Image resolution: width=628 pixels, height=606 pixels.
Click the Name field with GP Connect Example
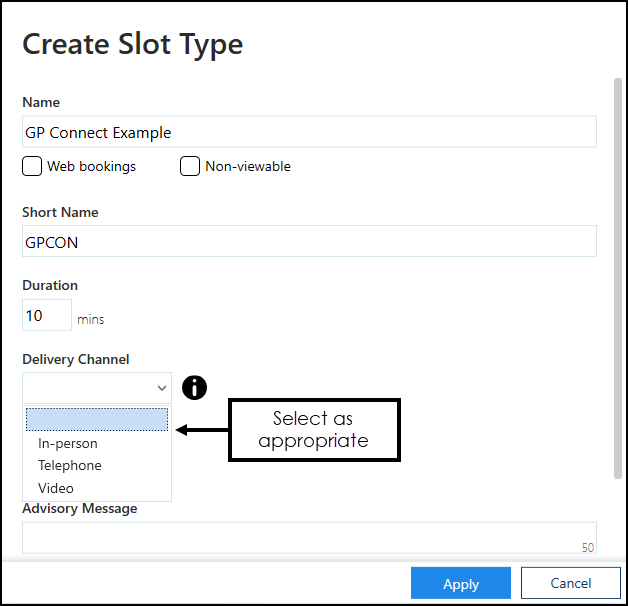pos(309,132)
